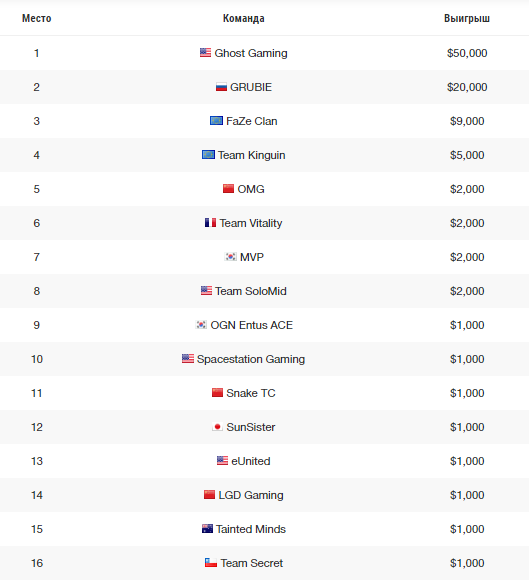The width and height of the screenshot is (529, 587).
Task: Click the Russian flag next to GRUBIE
Action: 221,87
